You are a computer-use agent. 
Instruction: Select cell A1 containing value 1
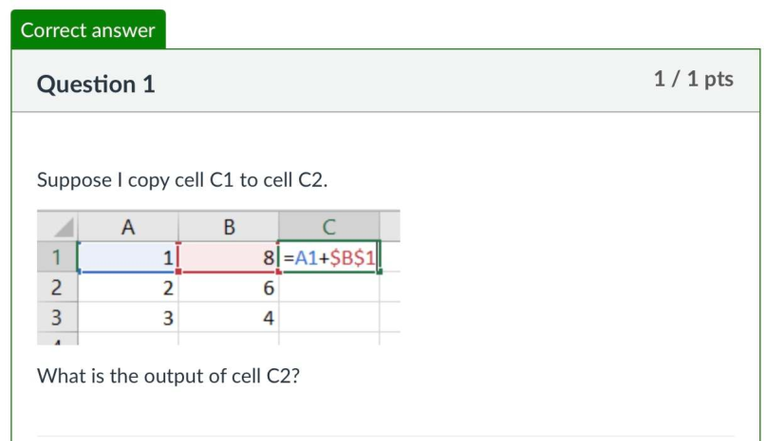pyautogui.click(x=128, y=257)
